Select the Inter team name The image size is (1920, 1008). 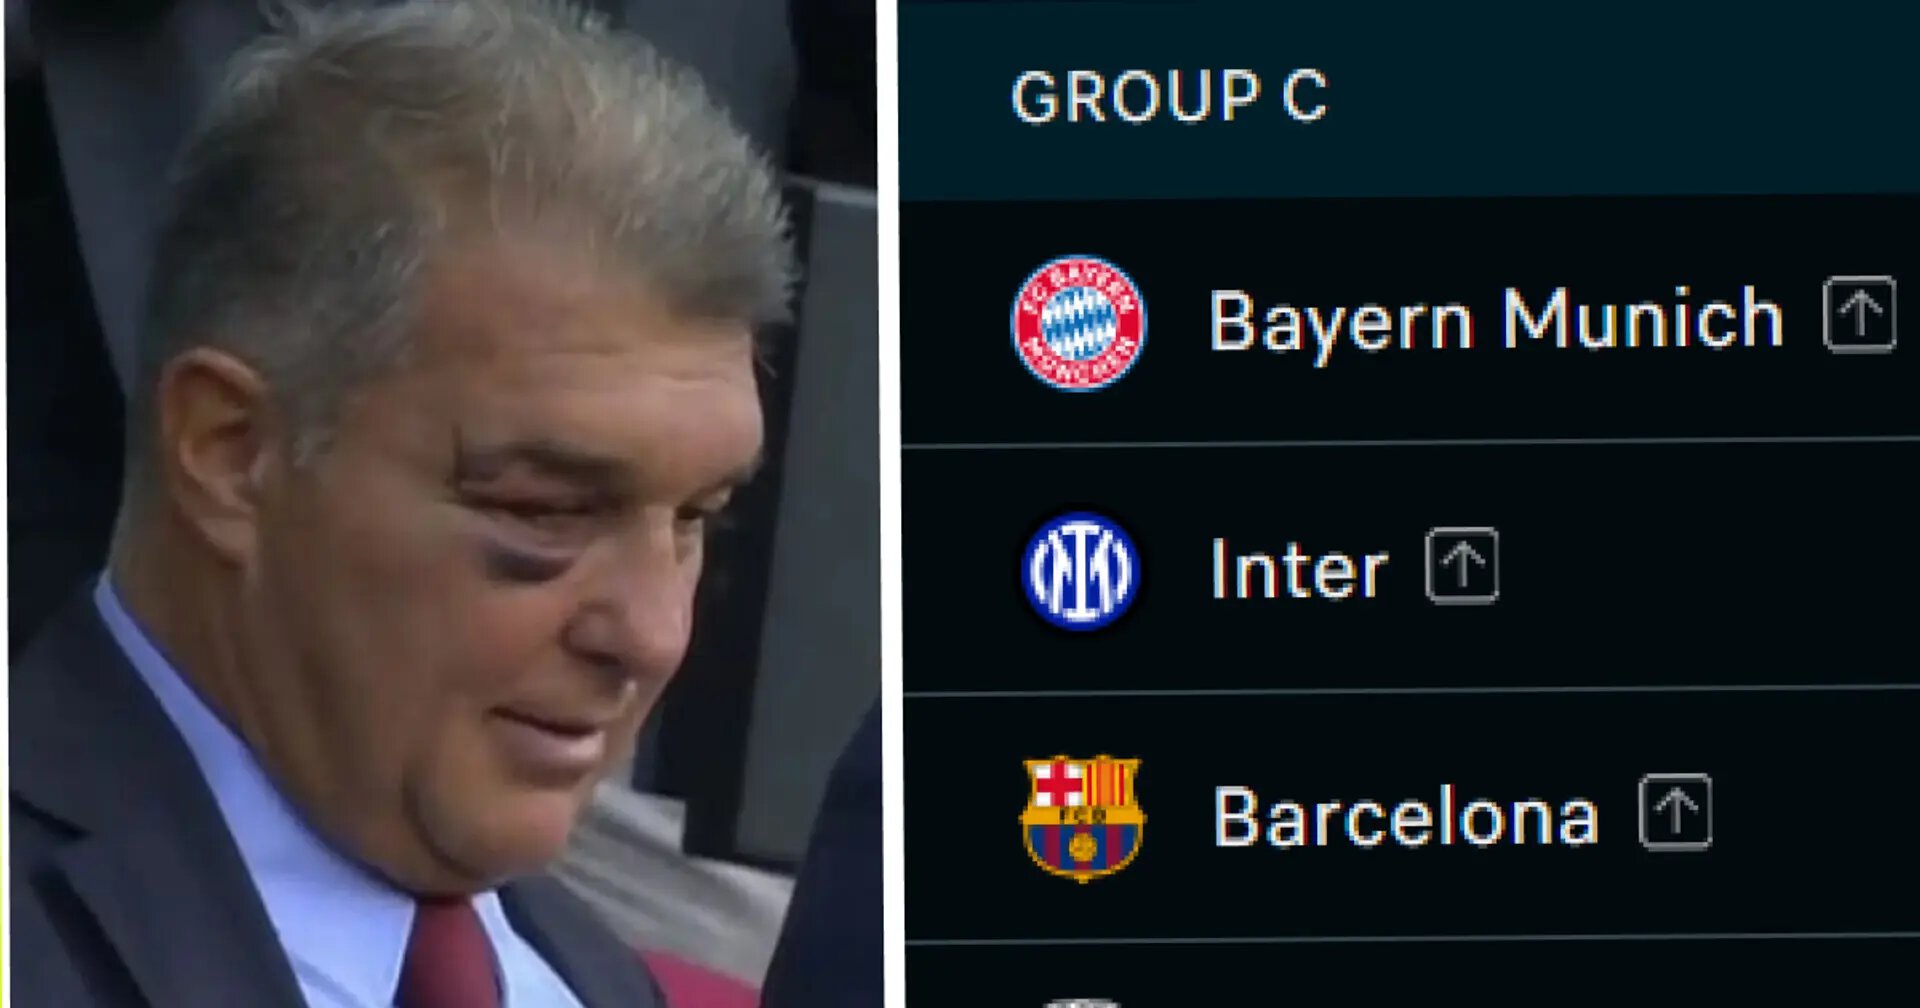[1299, 568]
